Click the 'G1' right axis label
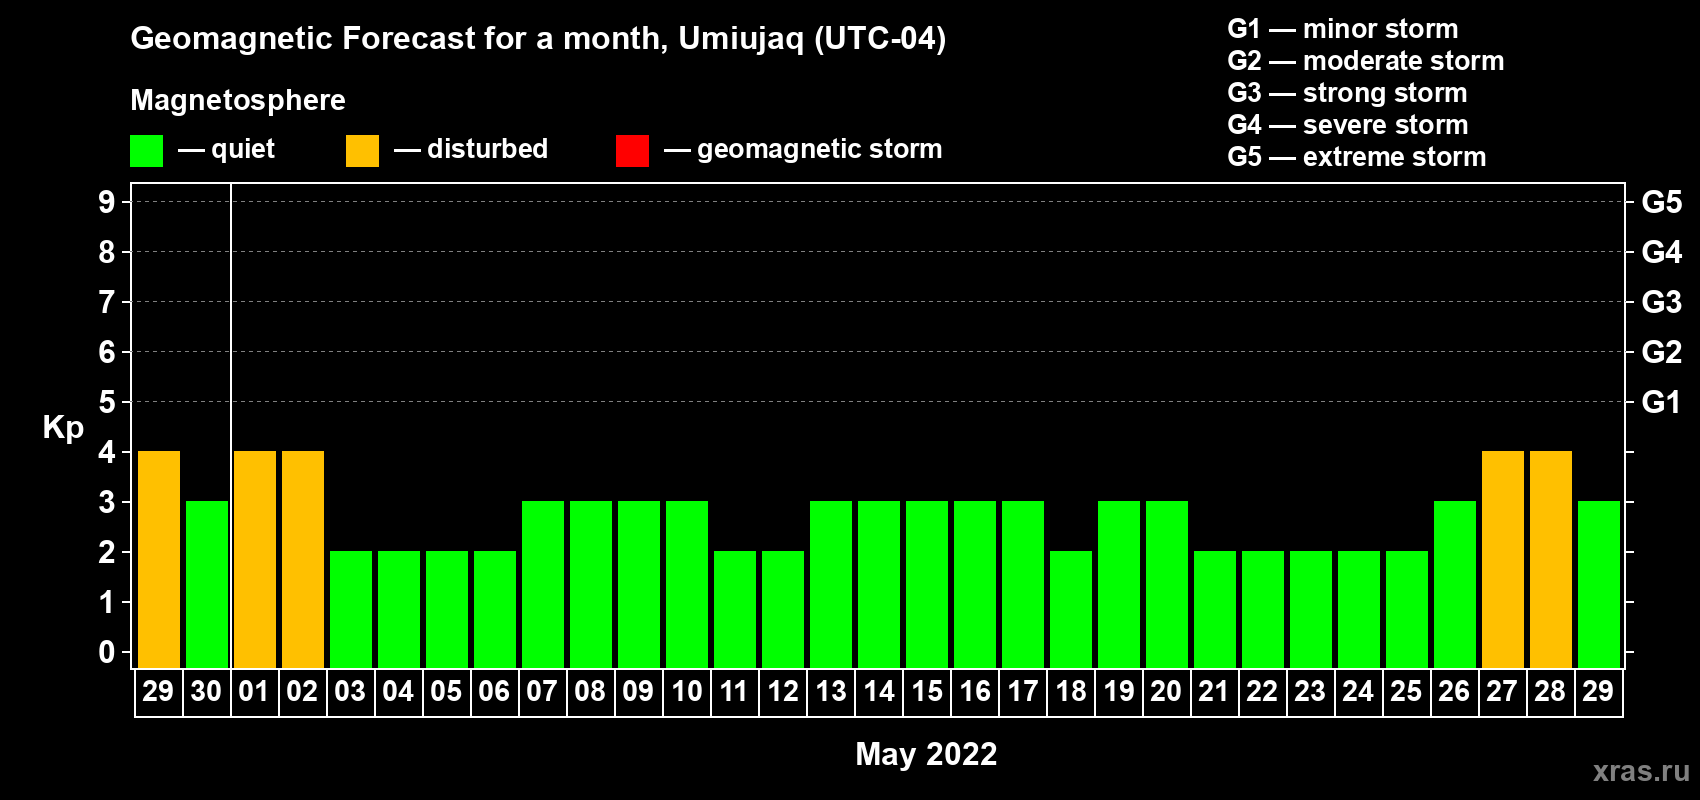The height and width of the screenshot is (800, 1700). [x=1662, y=402]
